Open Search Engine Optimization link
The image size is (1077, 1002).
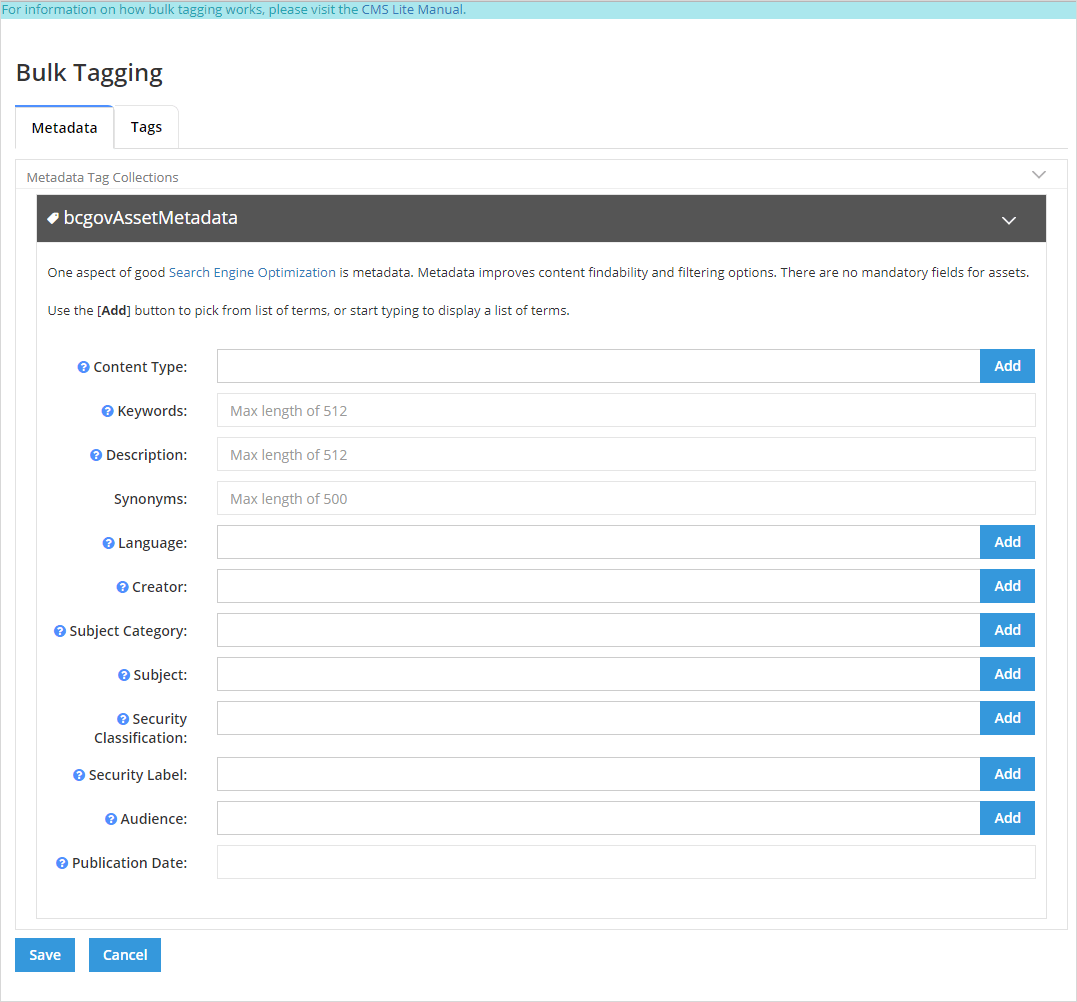[252, 272]
